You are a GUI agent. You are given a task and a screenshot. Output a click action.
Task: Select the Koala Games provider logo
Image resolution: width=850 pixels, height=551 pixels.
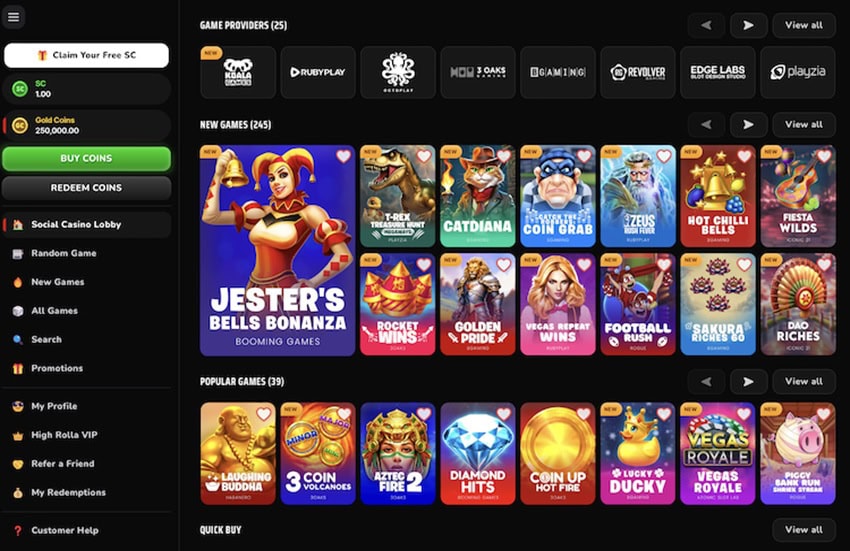click(x=238, y=72)
